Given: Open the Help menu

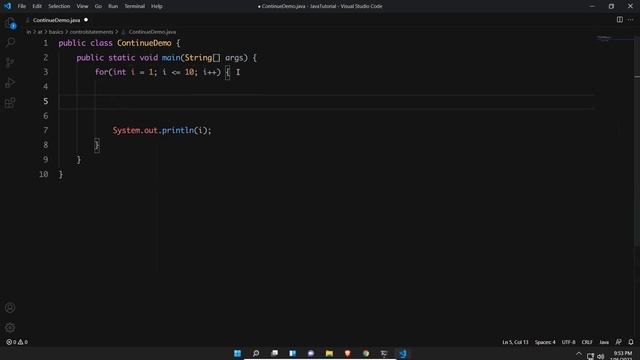Looking at the screenshot, I should (157, 6).
